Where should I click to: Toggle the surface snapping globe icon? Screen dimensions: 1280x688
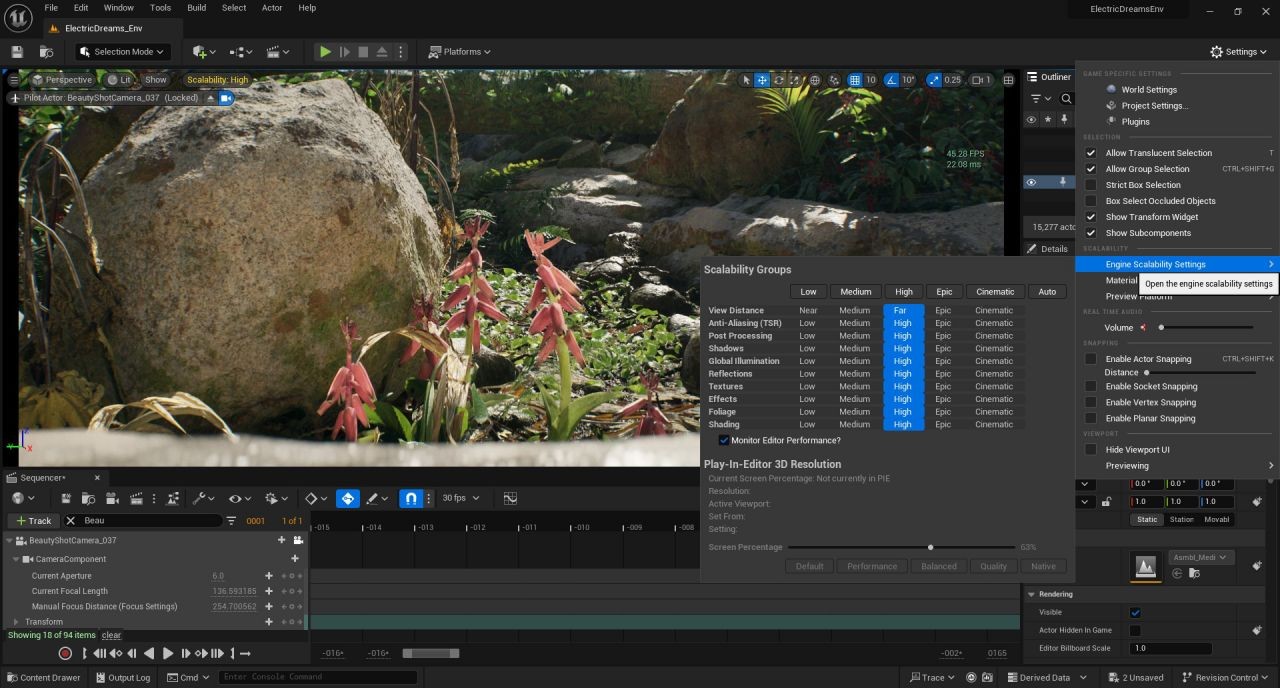click(x=815, y=80)
